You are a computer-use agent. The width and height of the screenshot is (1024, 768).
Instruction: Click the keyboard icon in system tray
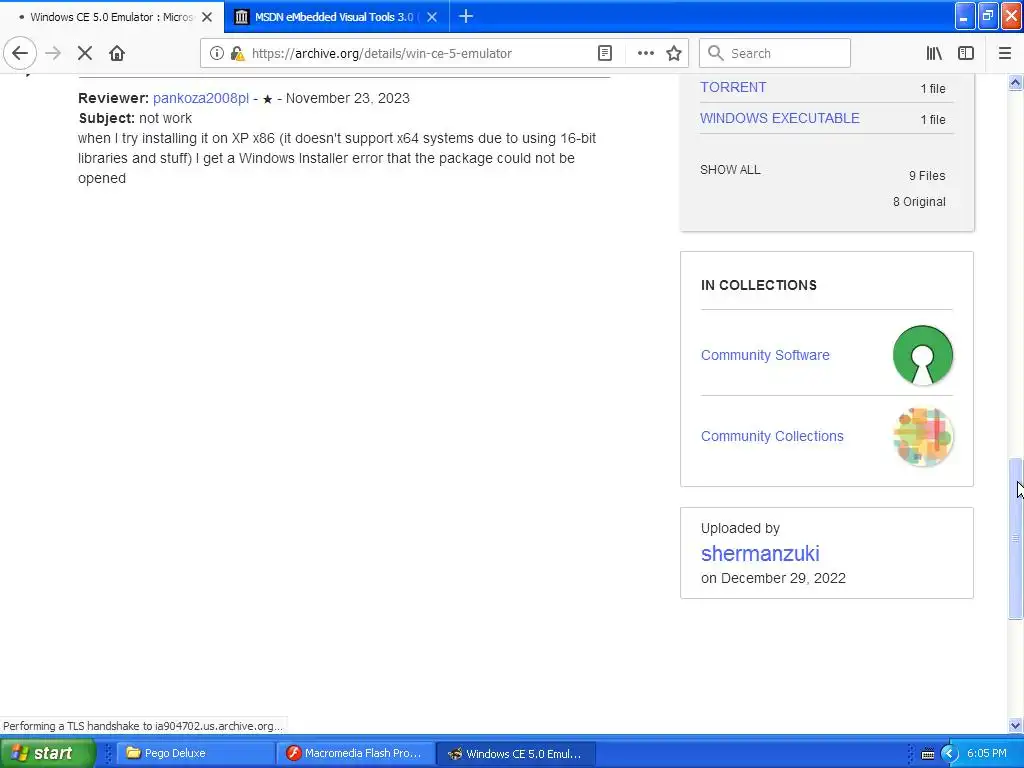(927, 754)
